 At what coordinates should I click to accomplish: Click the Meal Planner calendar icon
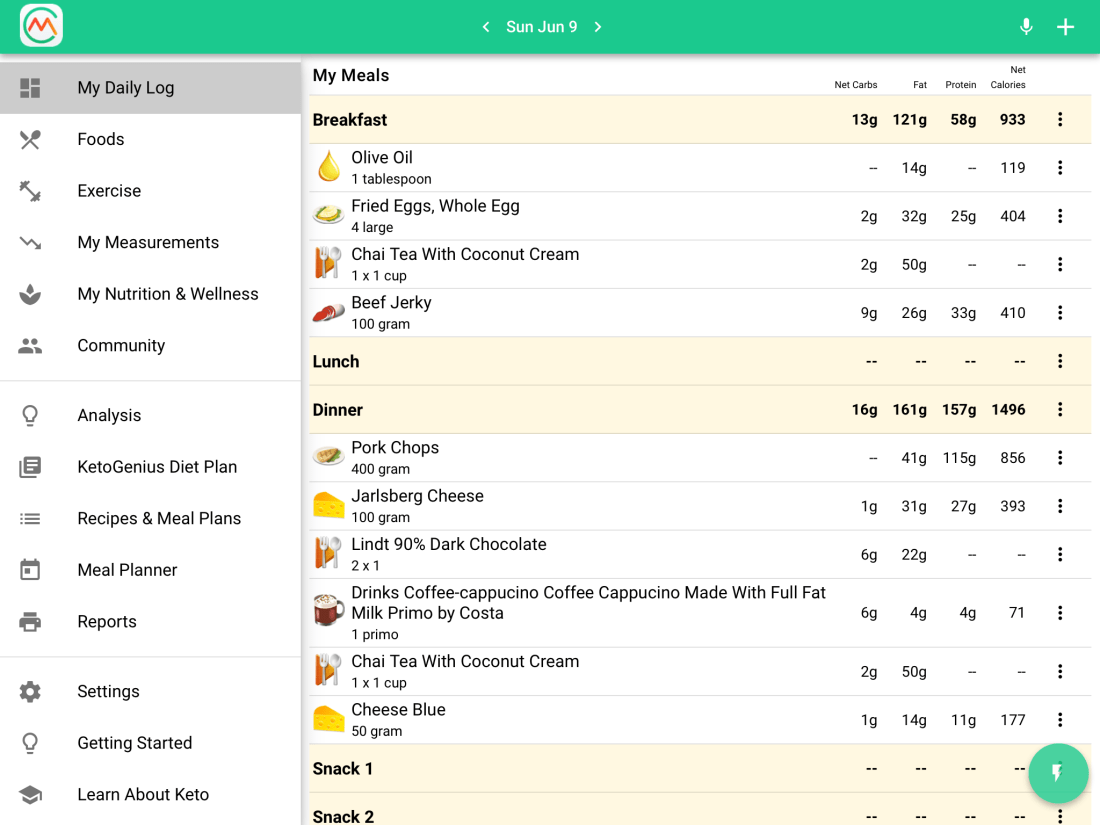30,570
